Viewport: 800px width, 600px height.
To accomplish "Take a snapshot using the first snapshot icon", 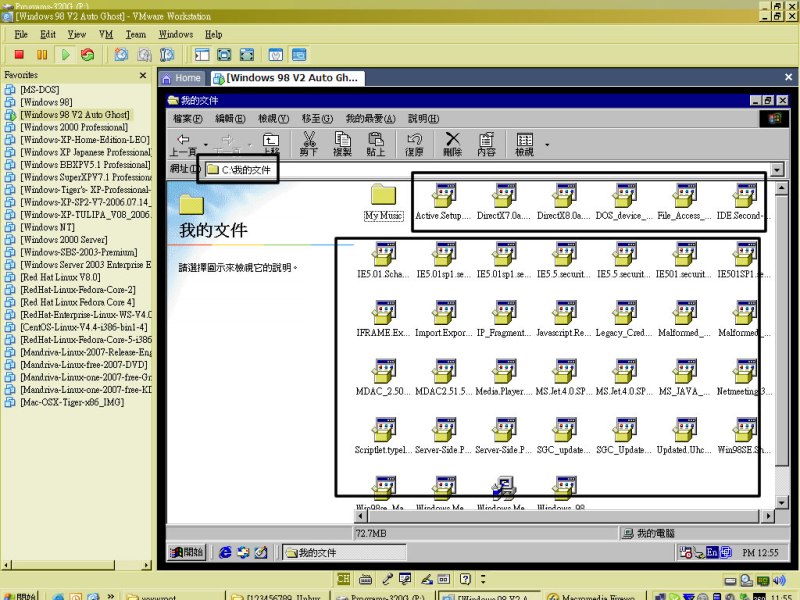I will tap(121, 55).
